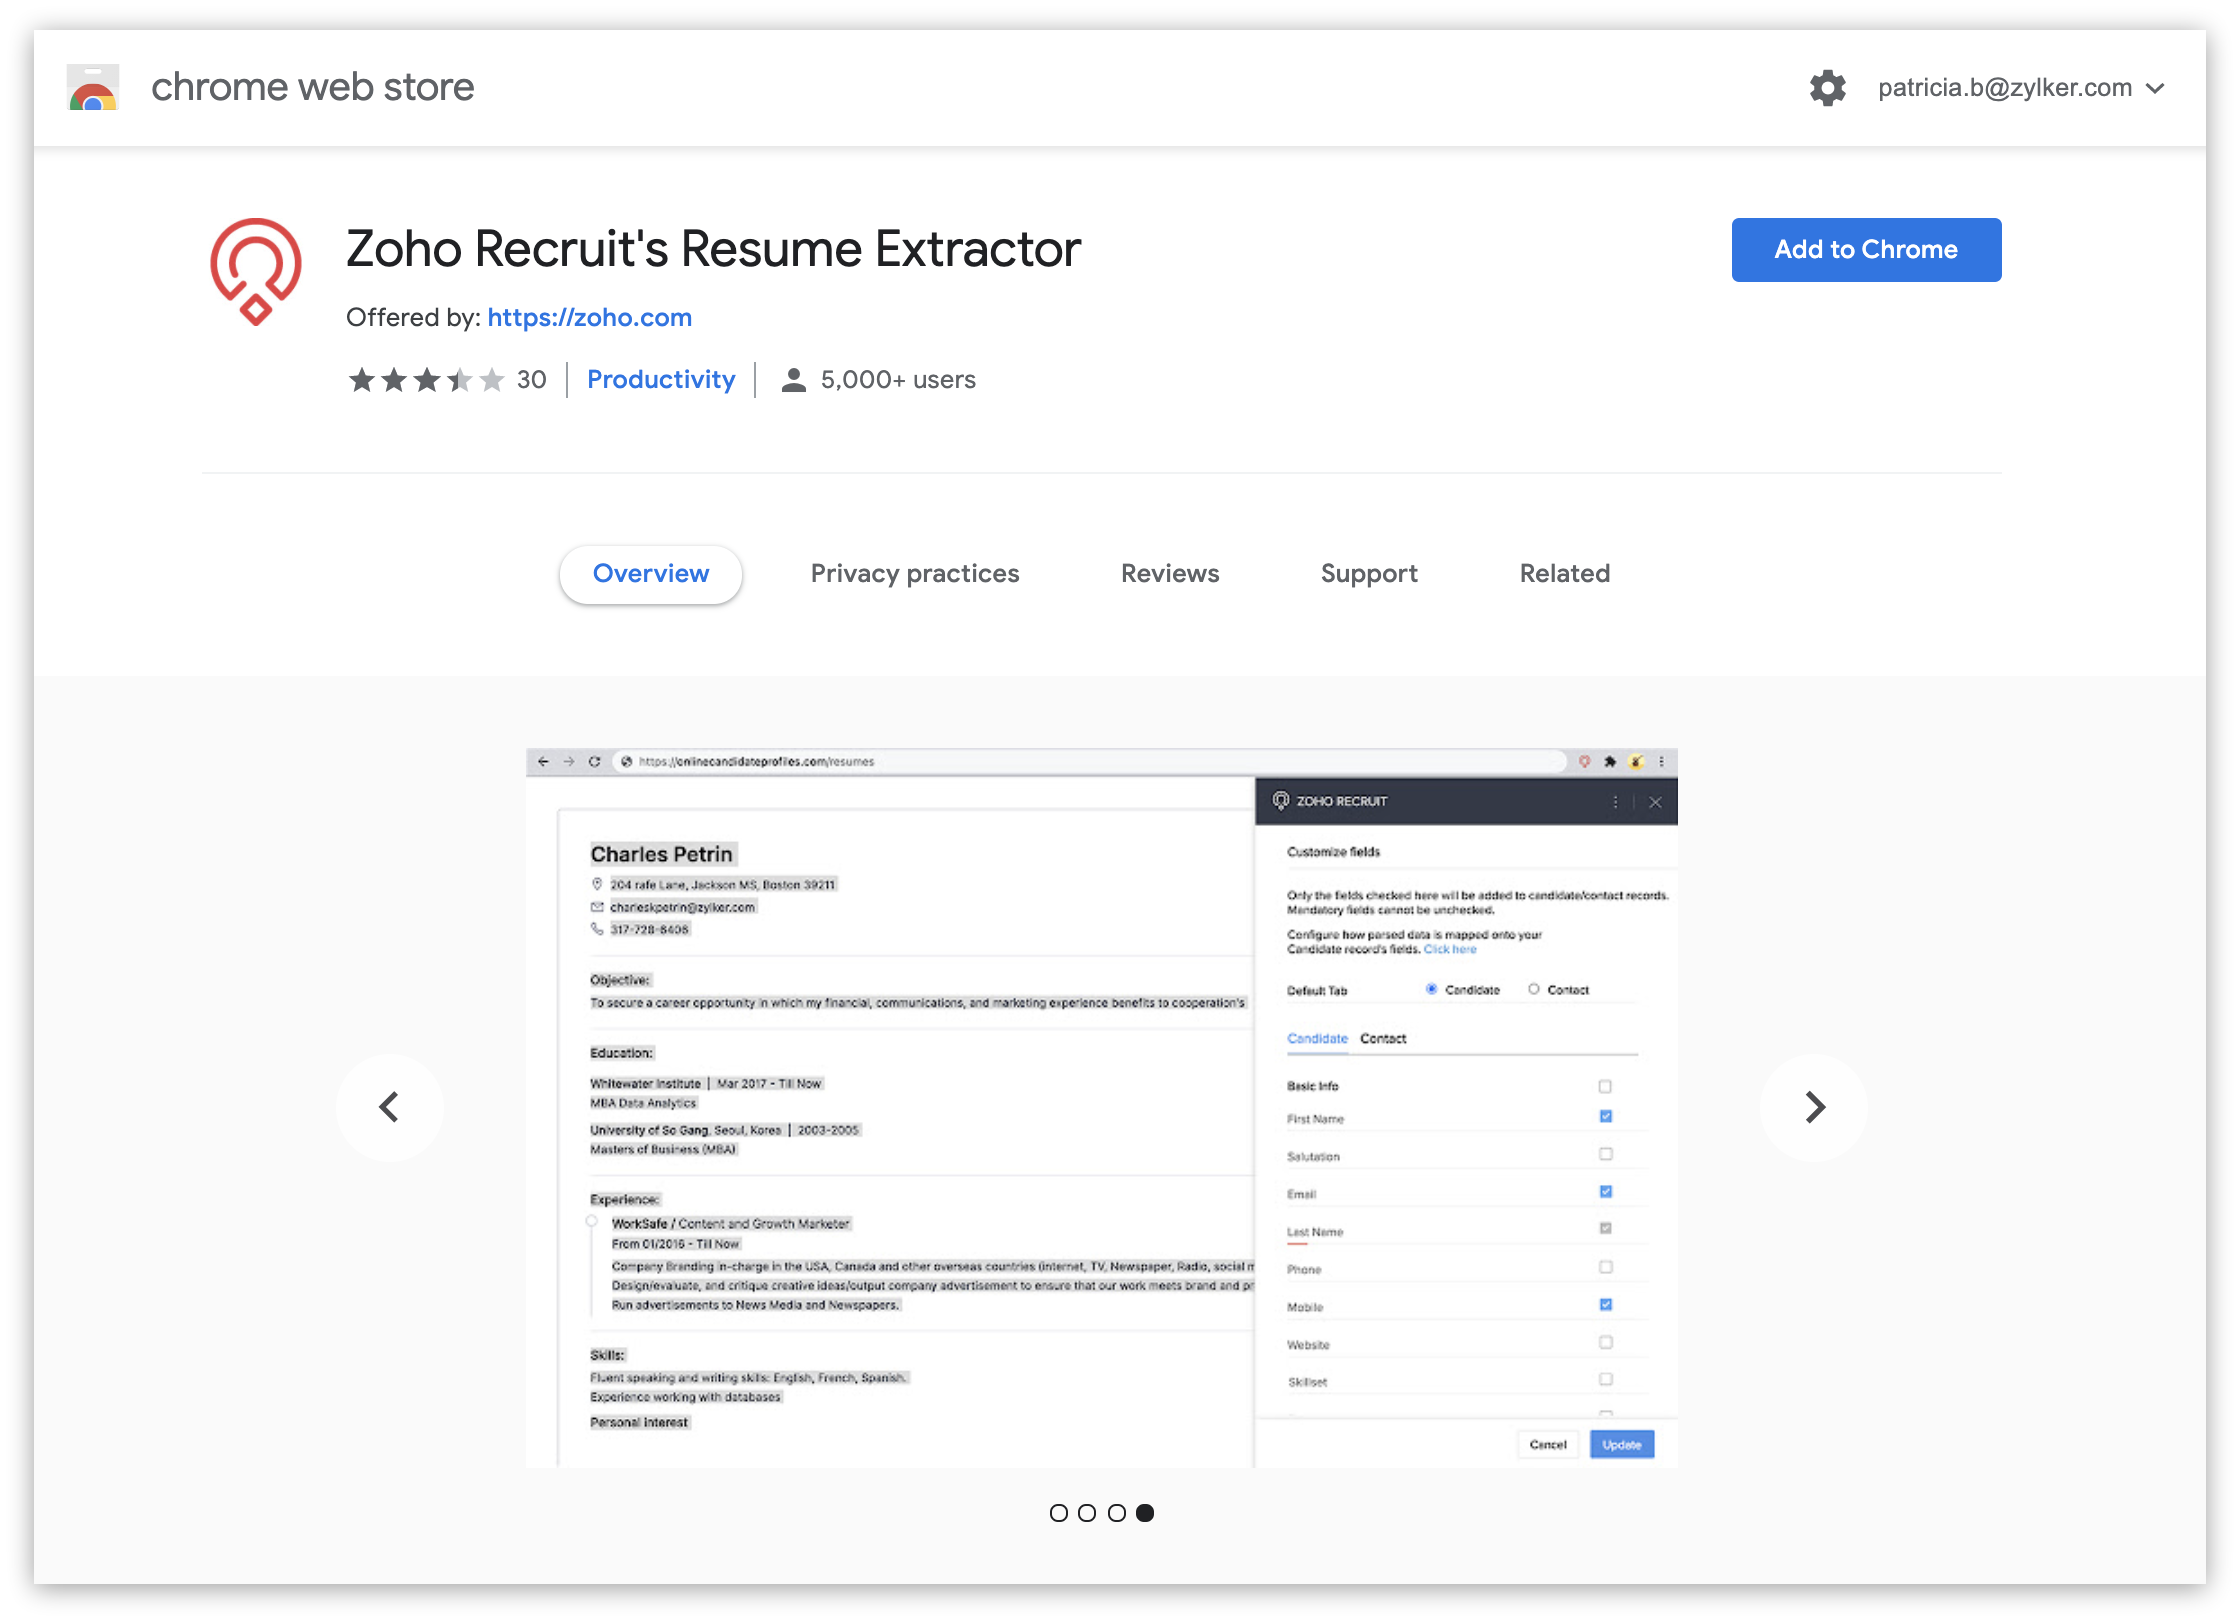Open the Productivity category link
The width and height of the screenshot is (2240, 1622).
[660, 380]
